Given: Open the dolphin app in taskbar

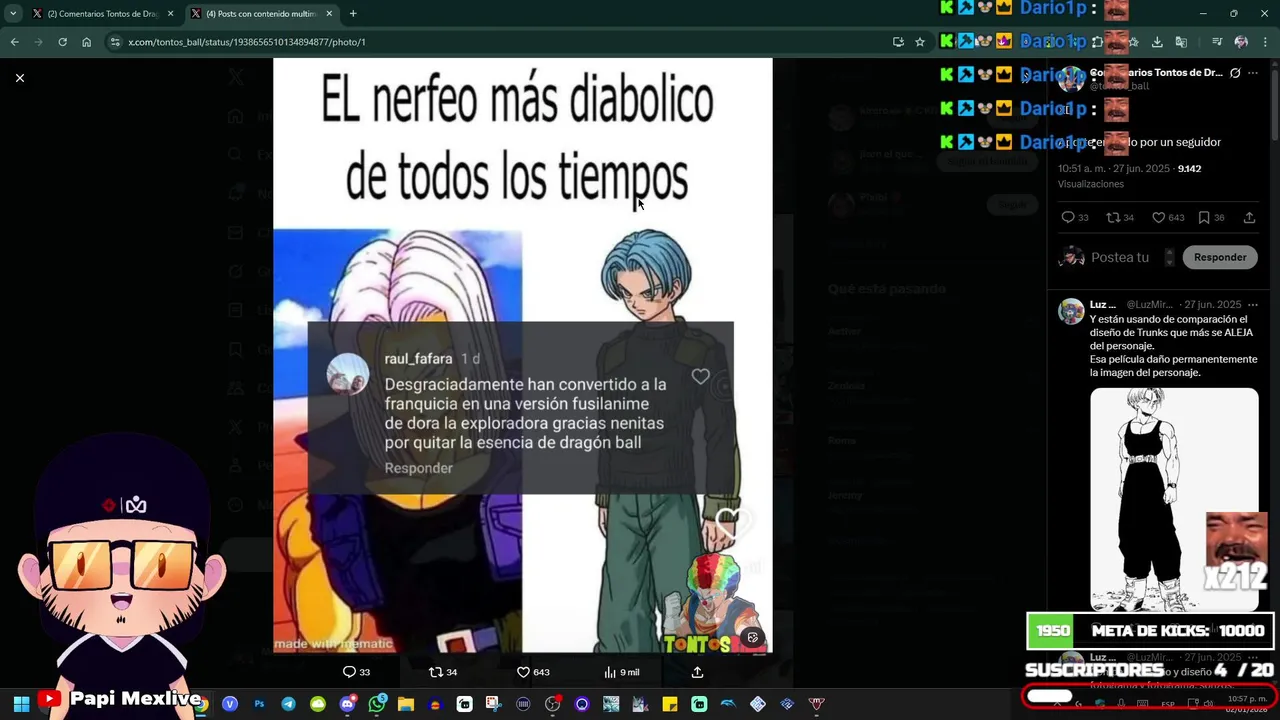Looking at the screenshot, I should (728, 704).
